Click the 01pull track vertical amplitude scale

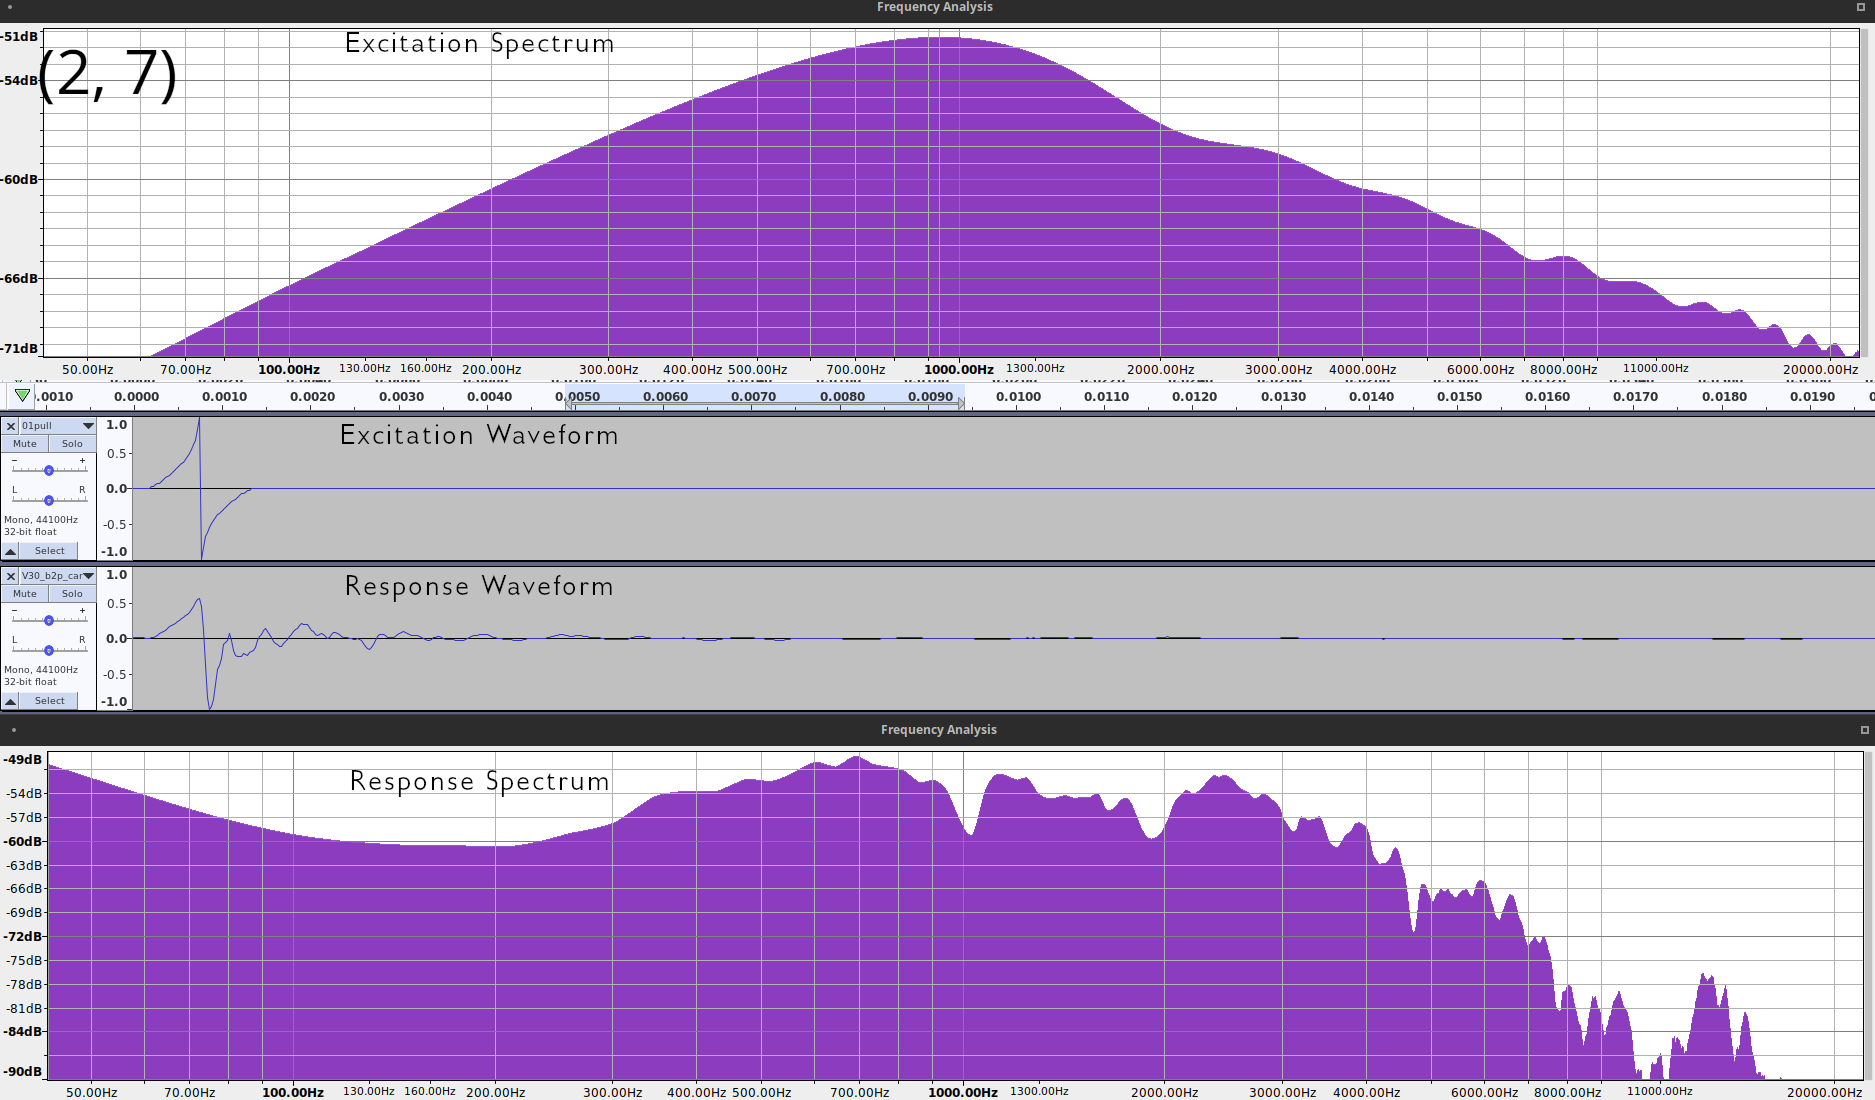[x=115, y=488]
